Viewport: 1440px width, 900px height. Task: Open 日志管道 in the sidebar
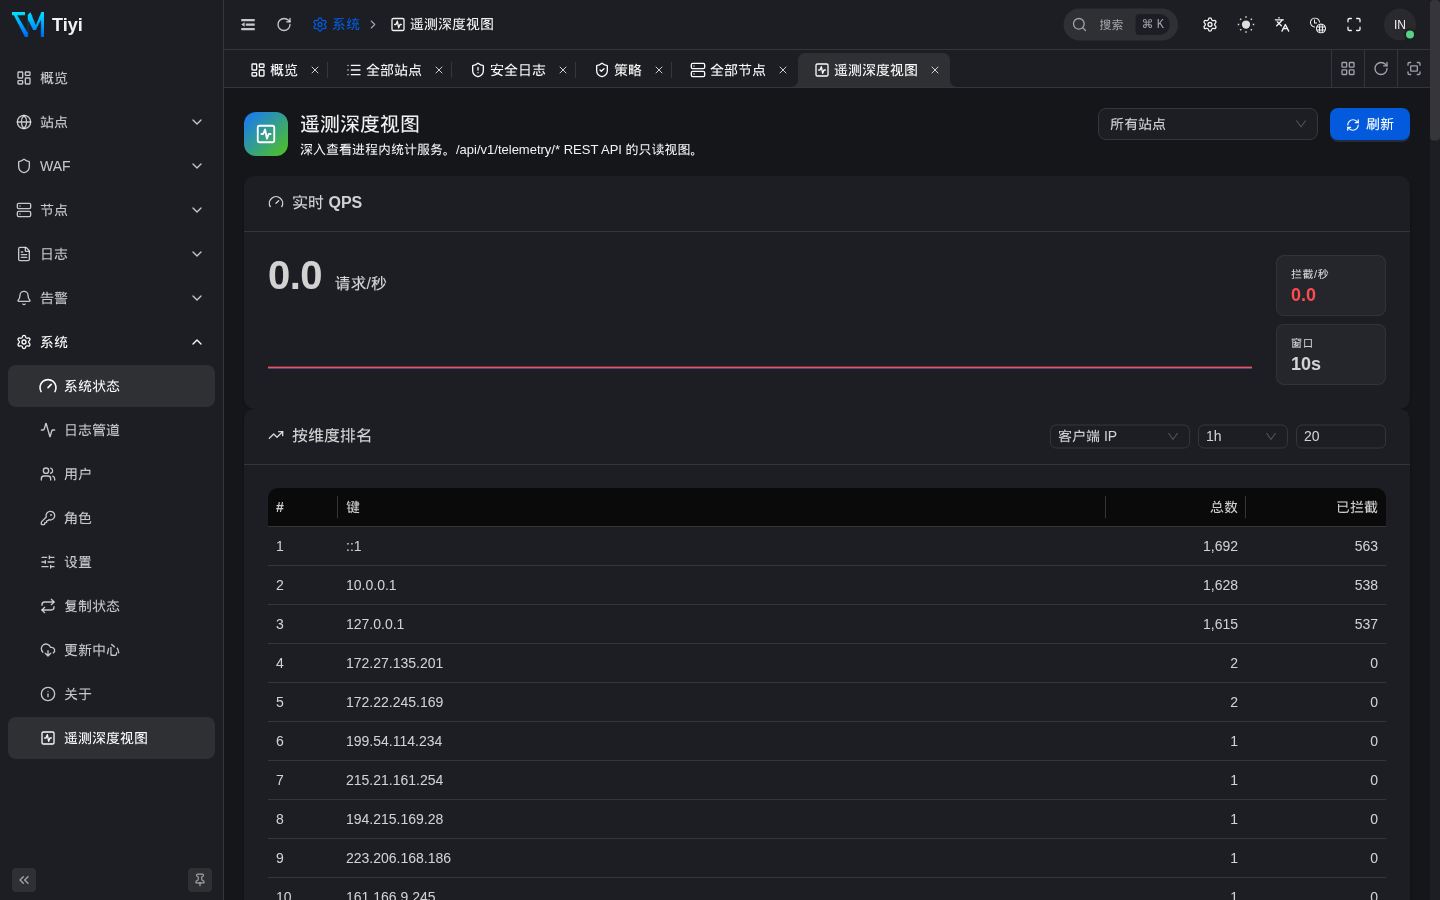[111, 430]
